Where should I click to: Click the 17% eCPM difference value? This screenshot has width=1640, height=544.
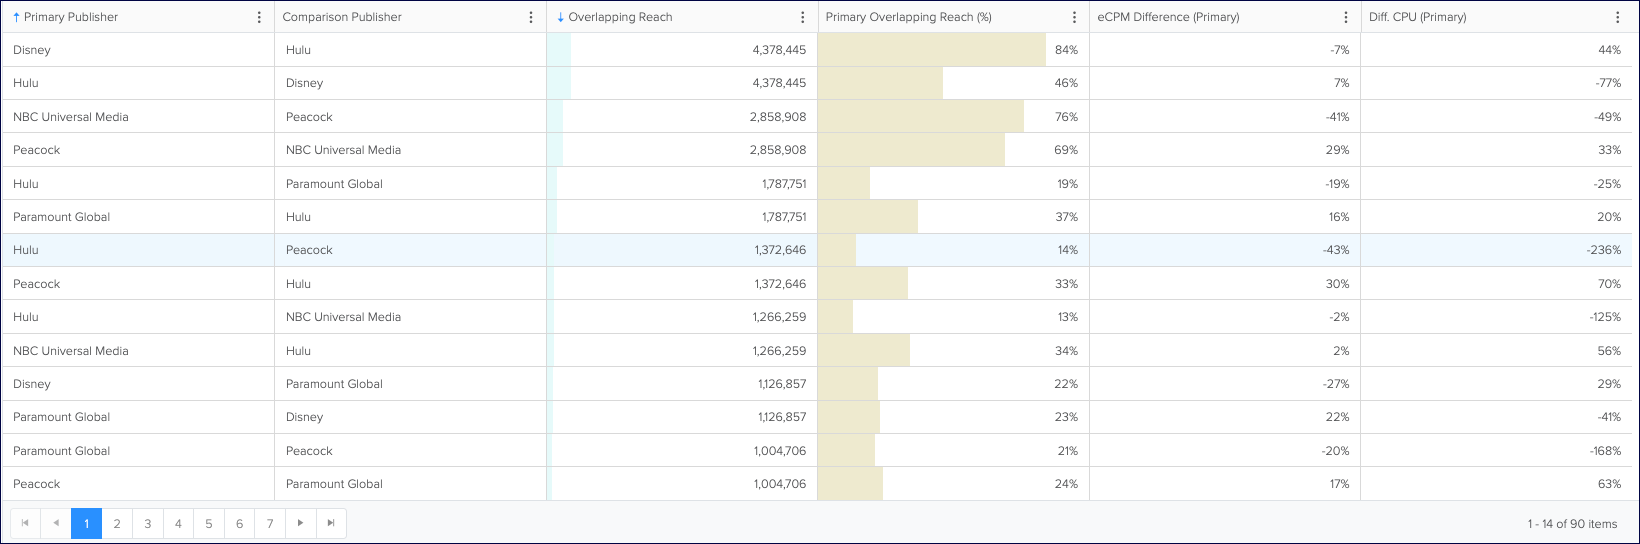pos(1339,484)
